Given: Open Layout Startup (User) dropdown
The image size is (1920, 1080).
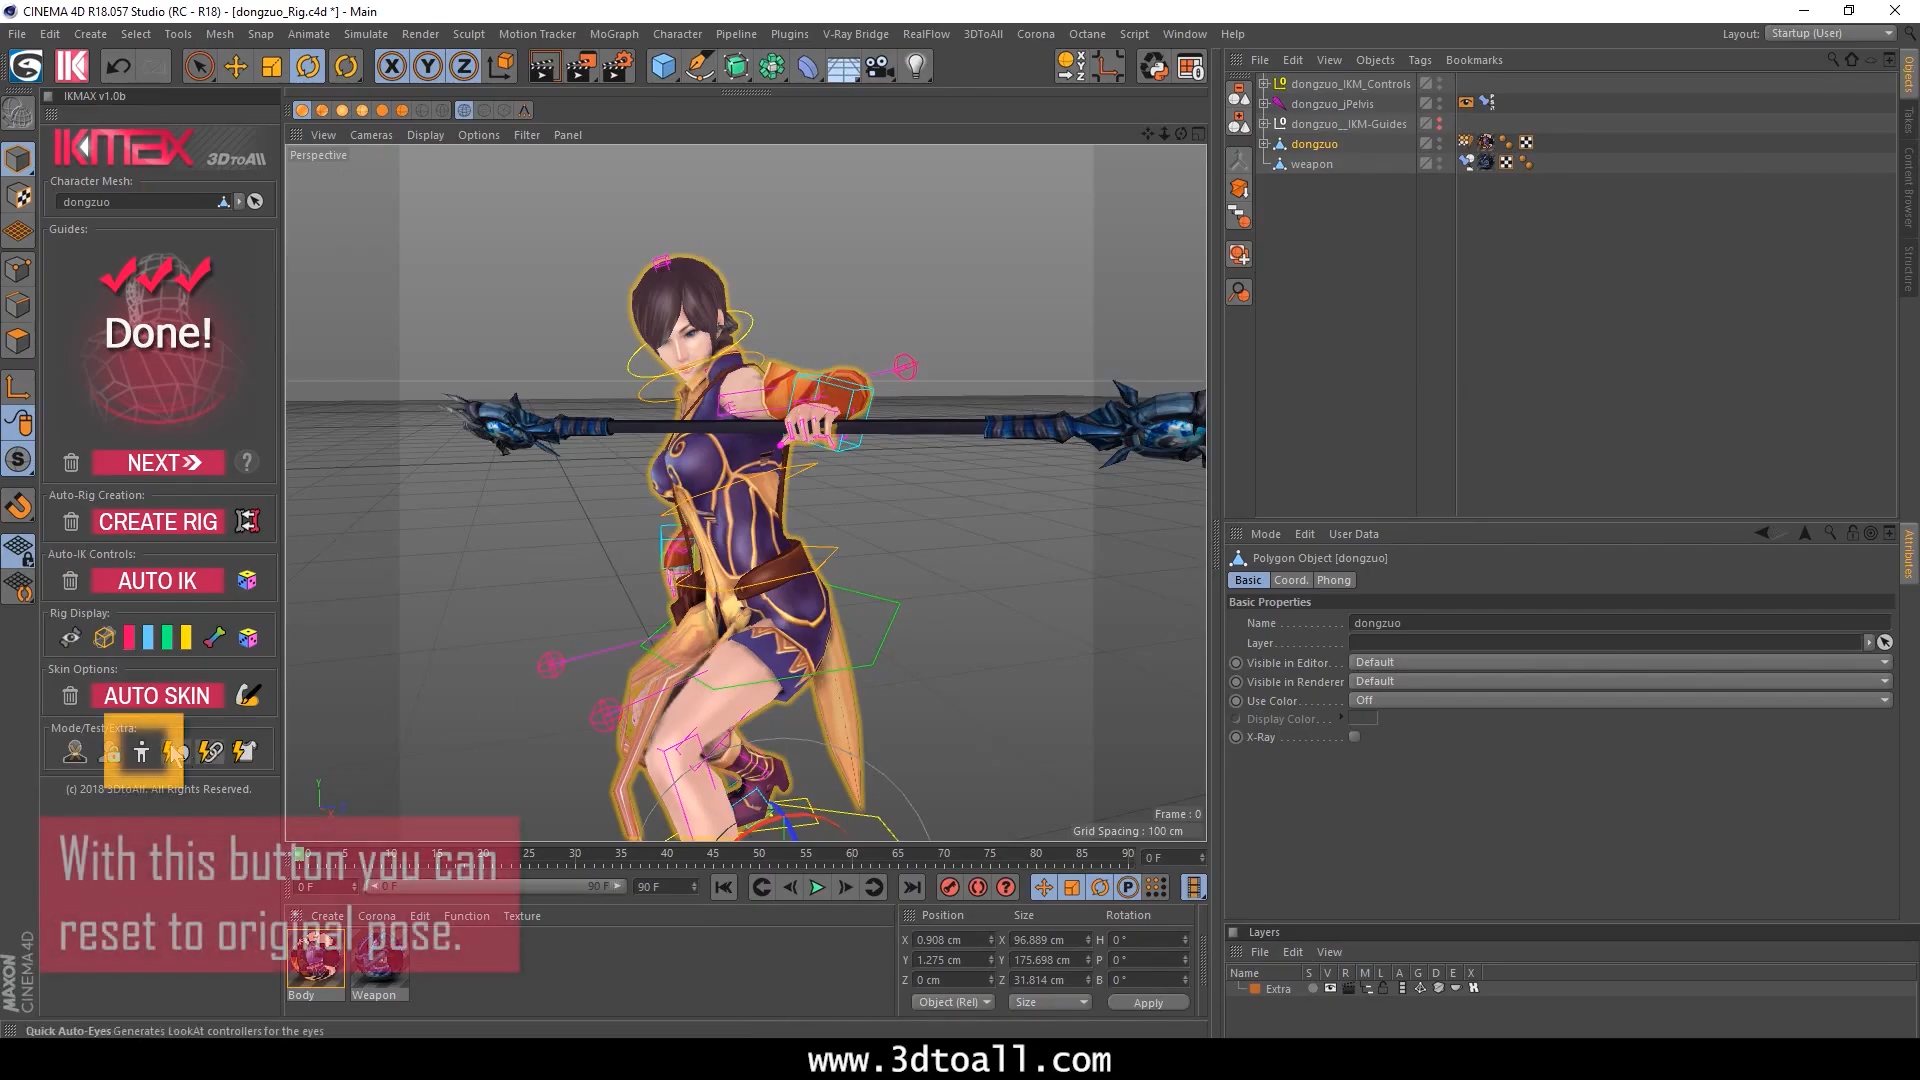Looking at the screenshot, I should tap(1830, 34).
